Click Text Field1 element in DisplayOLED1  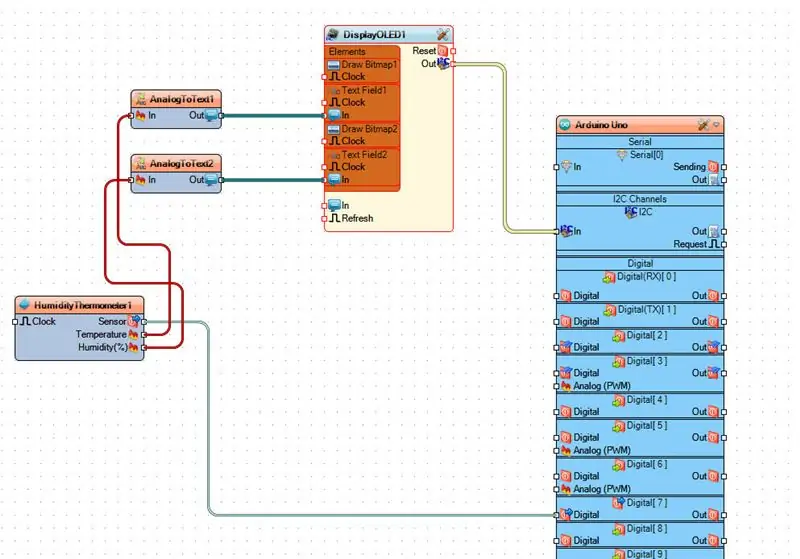[x=362, y=90]
